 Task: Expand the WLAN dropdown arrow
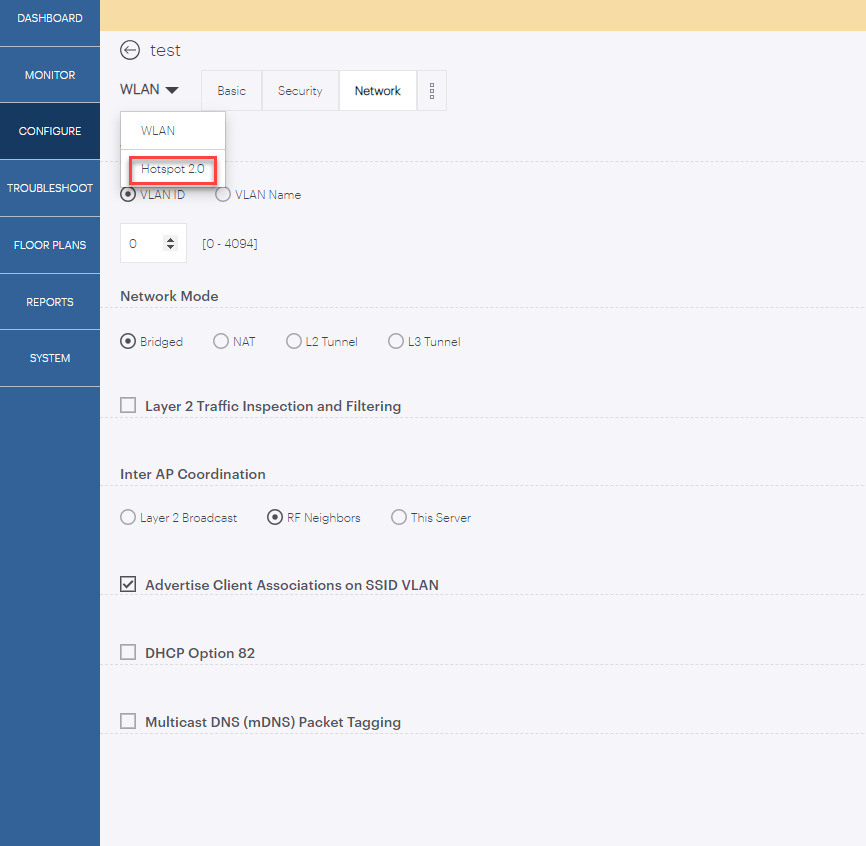pos(172,90)
